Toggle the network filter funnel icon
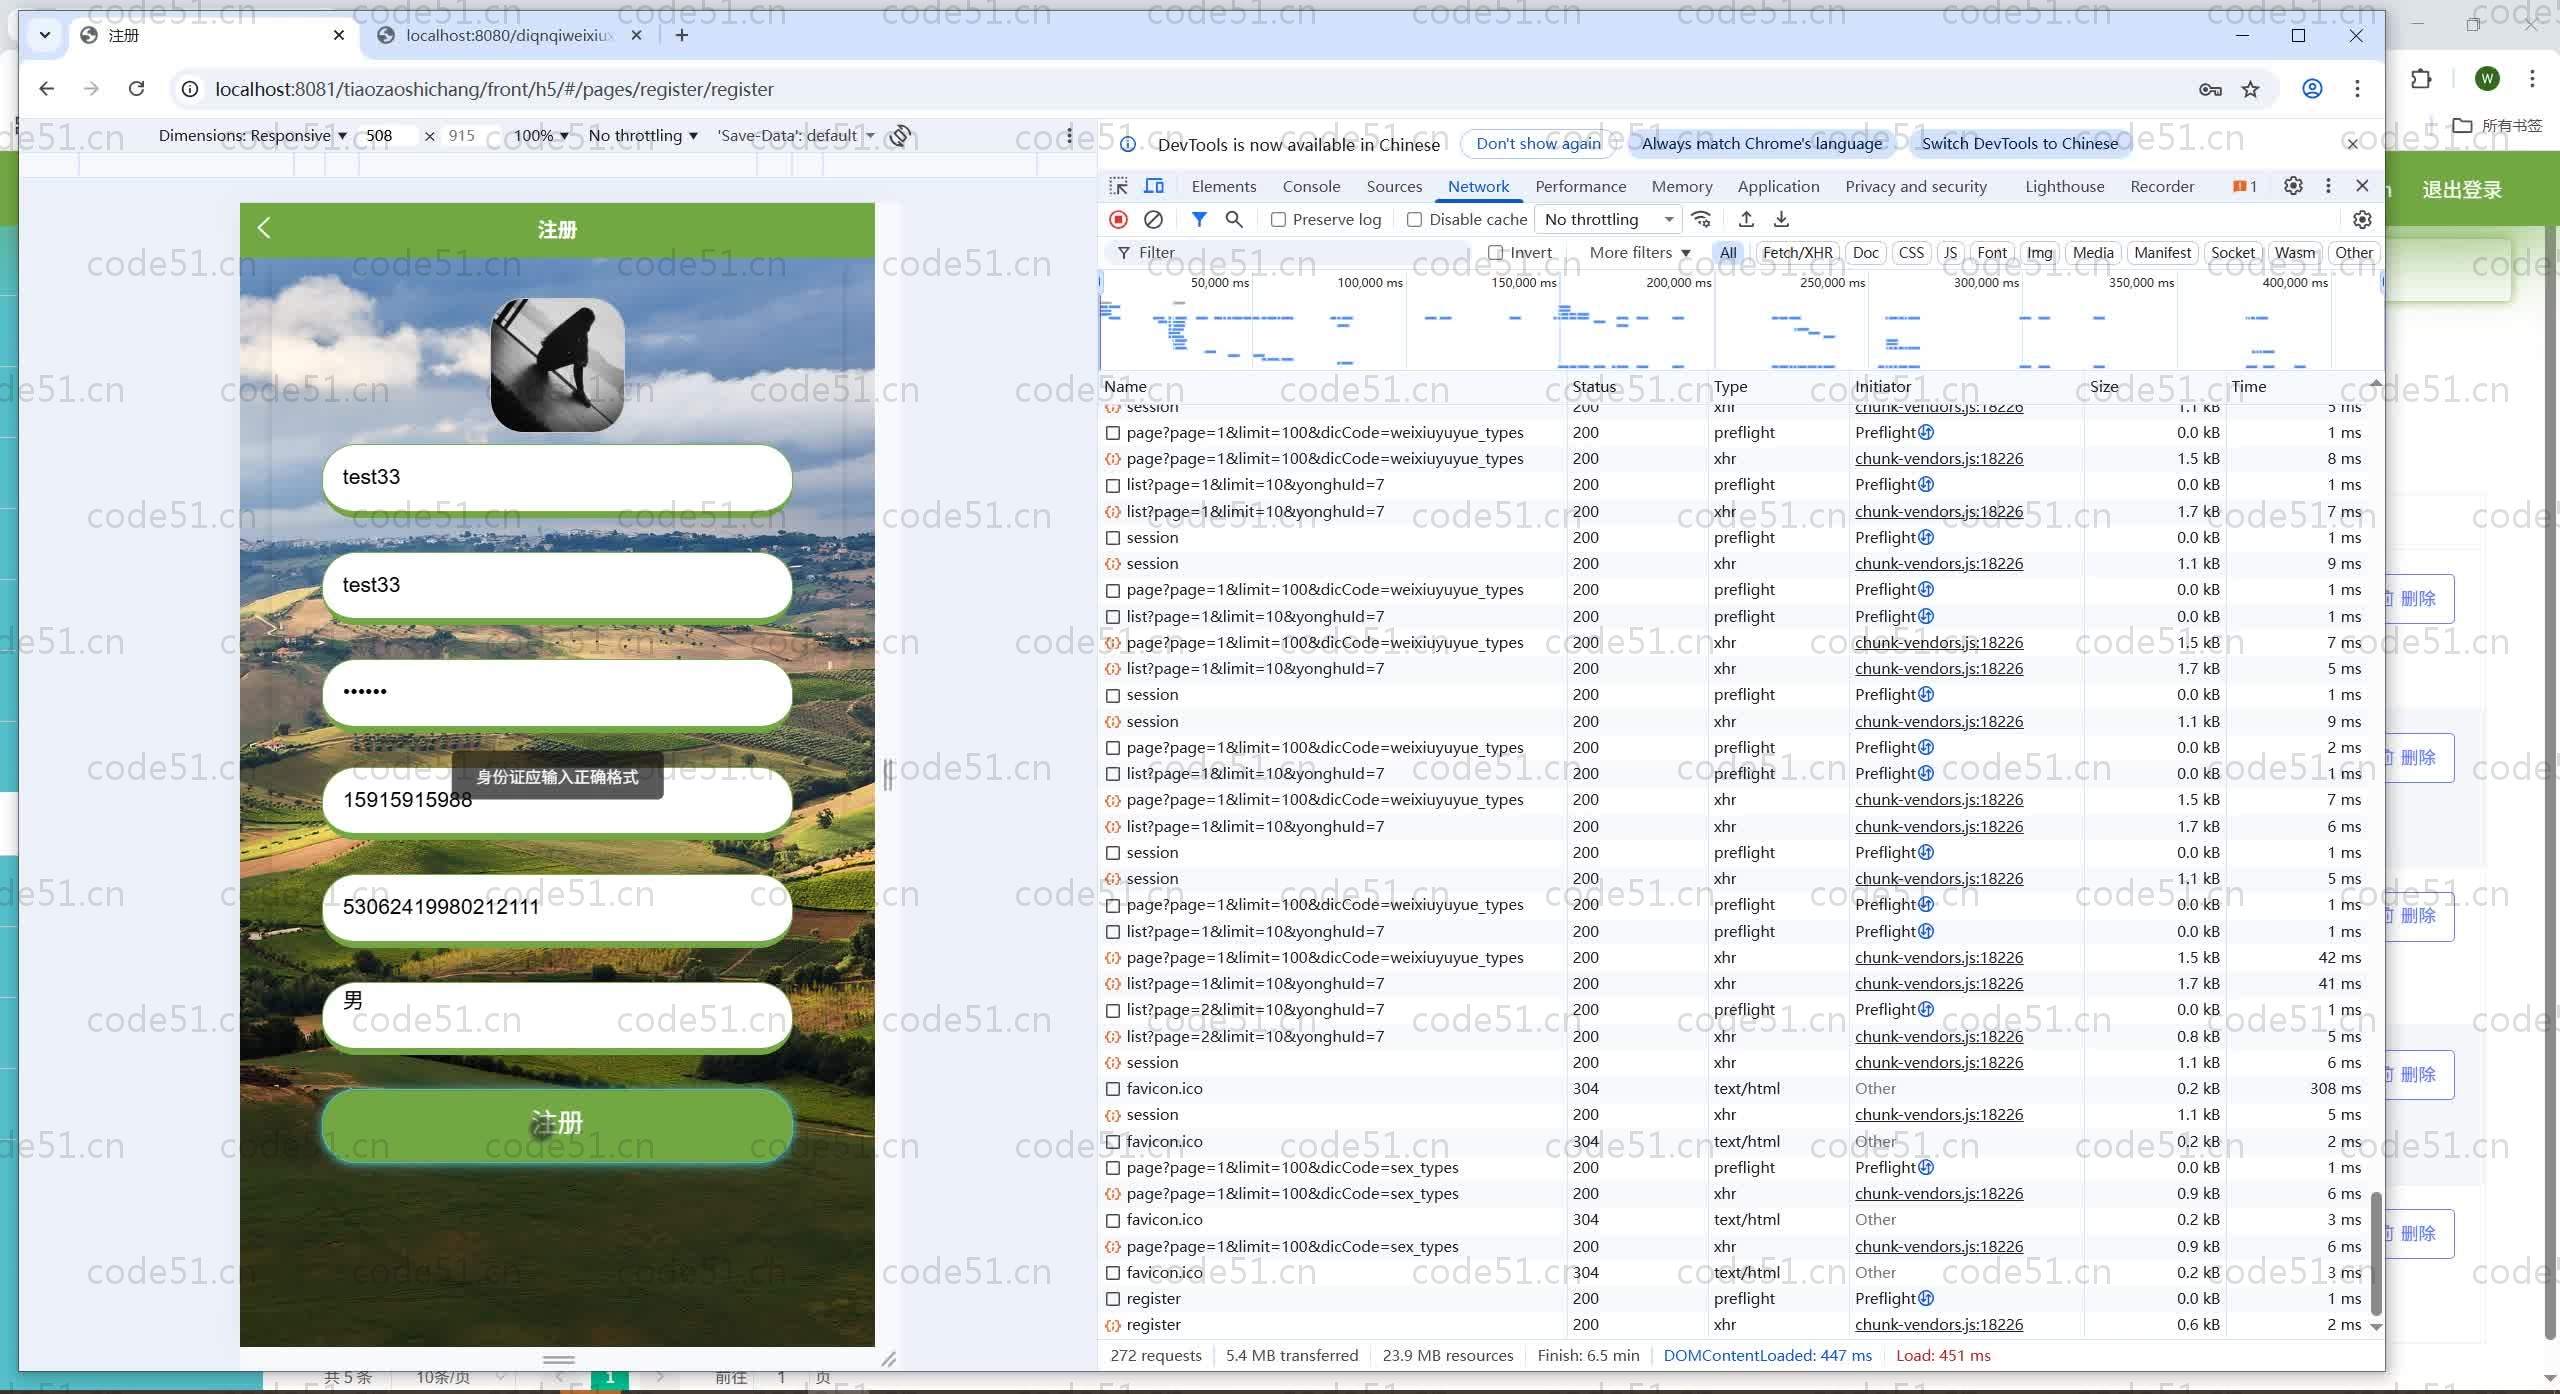 [x=1199, y=219]
